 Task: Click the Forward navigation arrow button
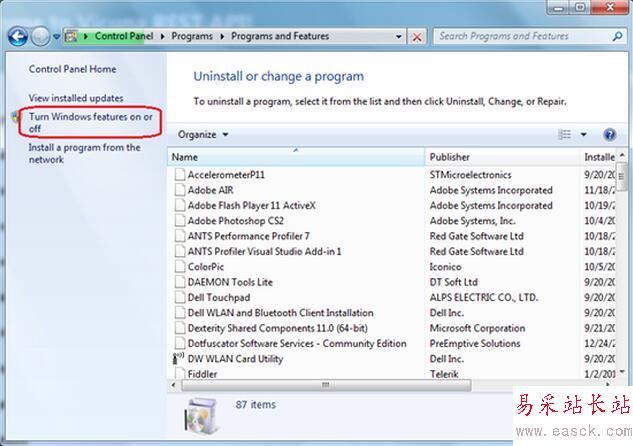(x=40, y=37)
